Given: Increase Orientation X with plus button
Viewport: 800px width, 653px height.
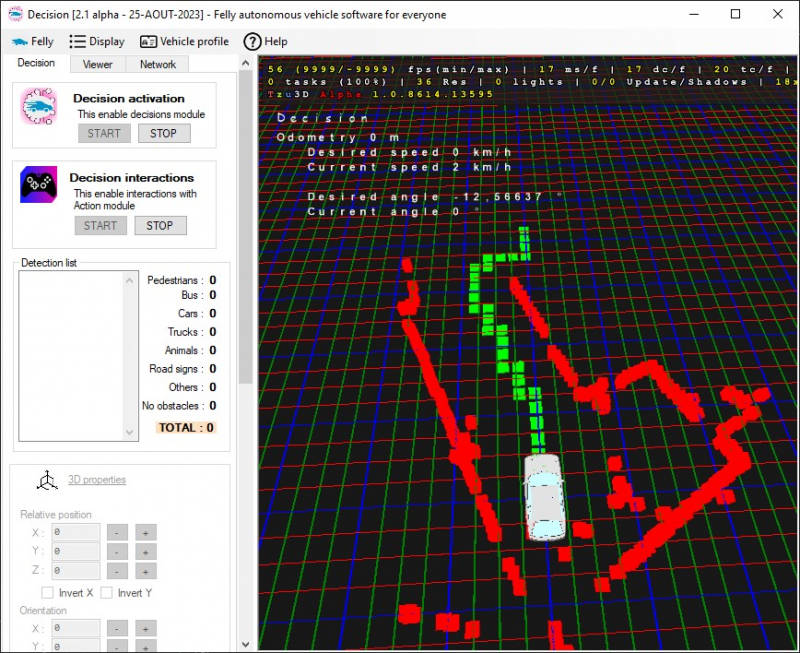Looking at the screenshot, I should coord(145,629).
